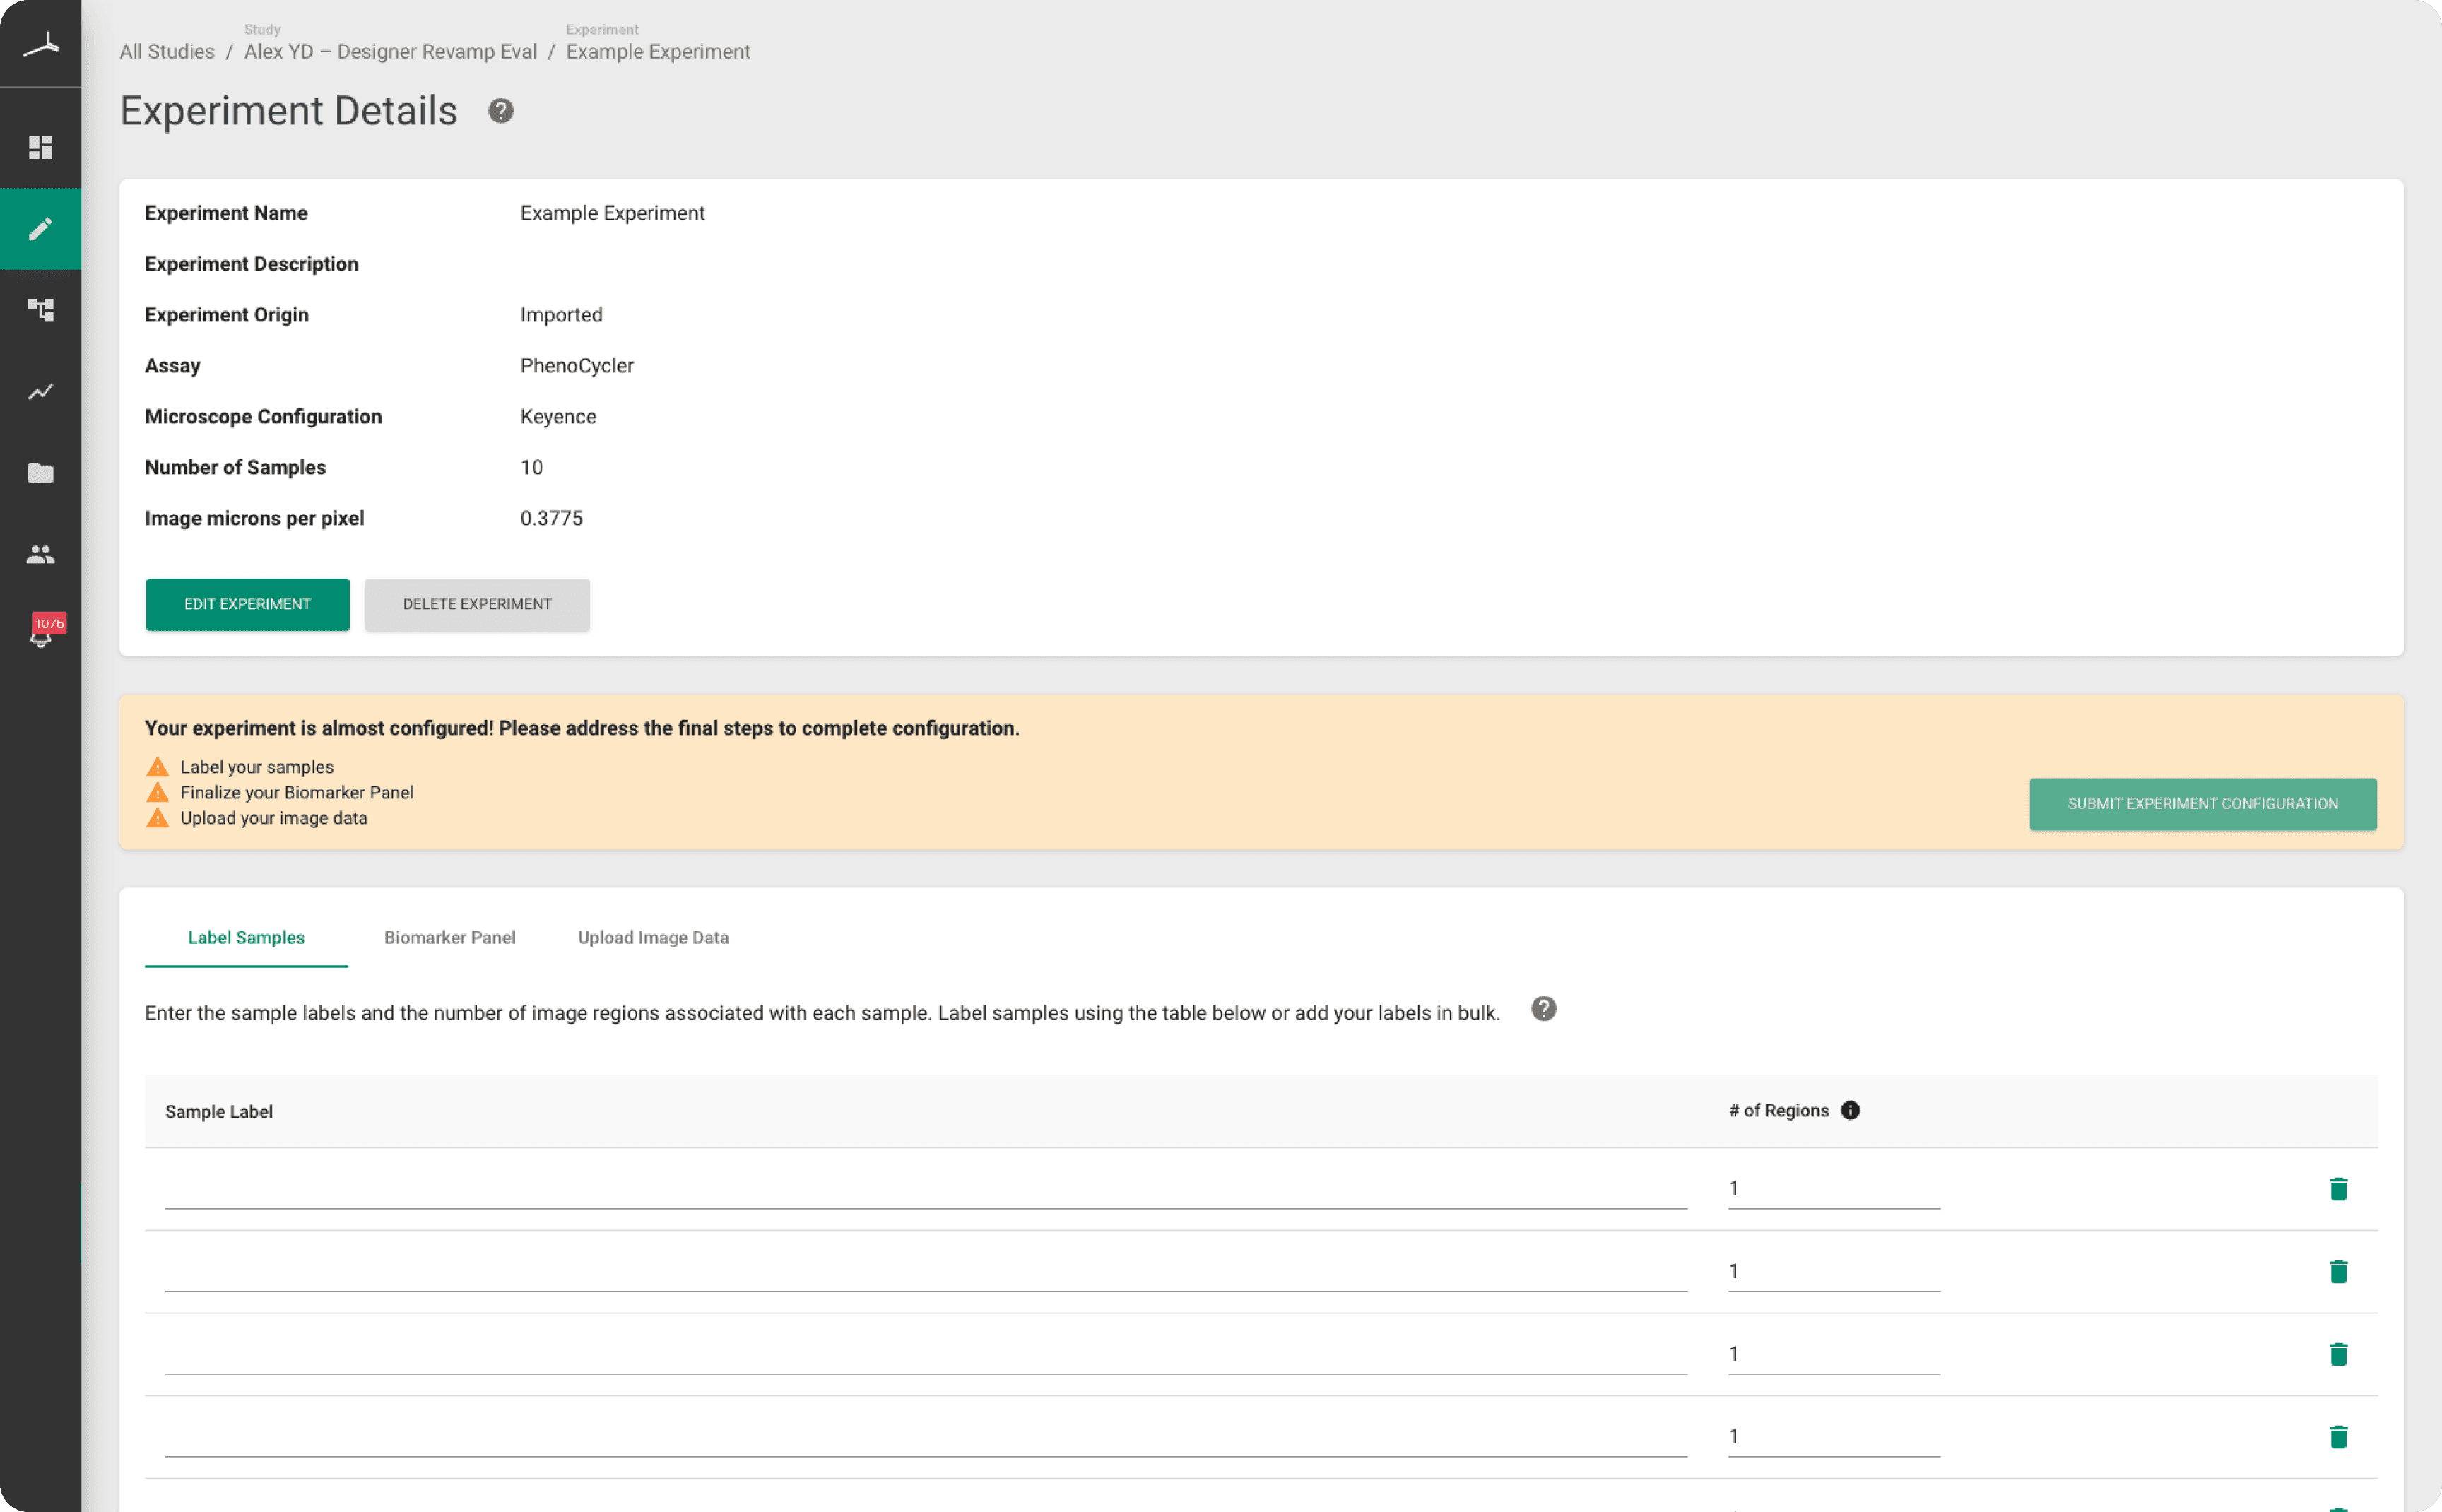Click first row # of Regions field
2442x1512 pixels.
pyautogui.click(x=1834, y=1189)
